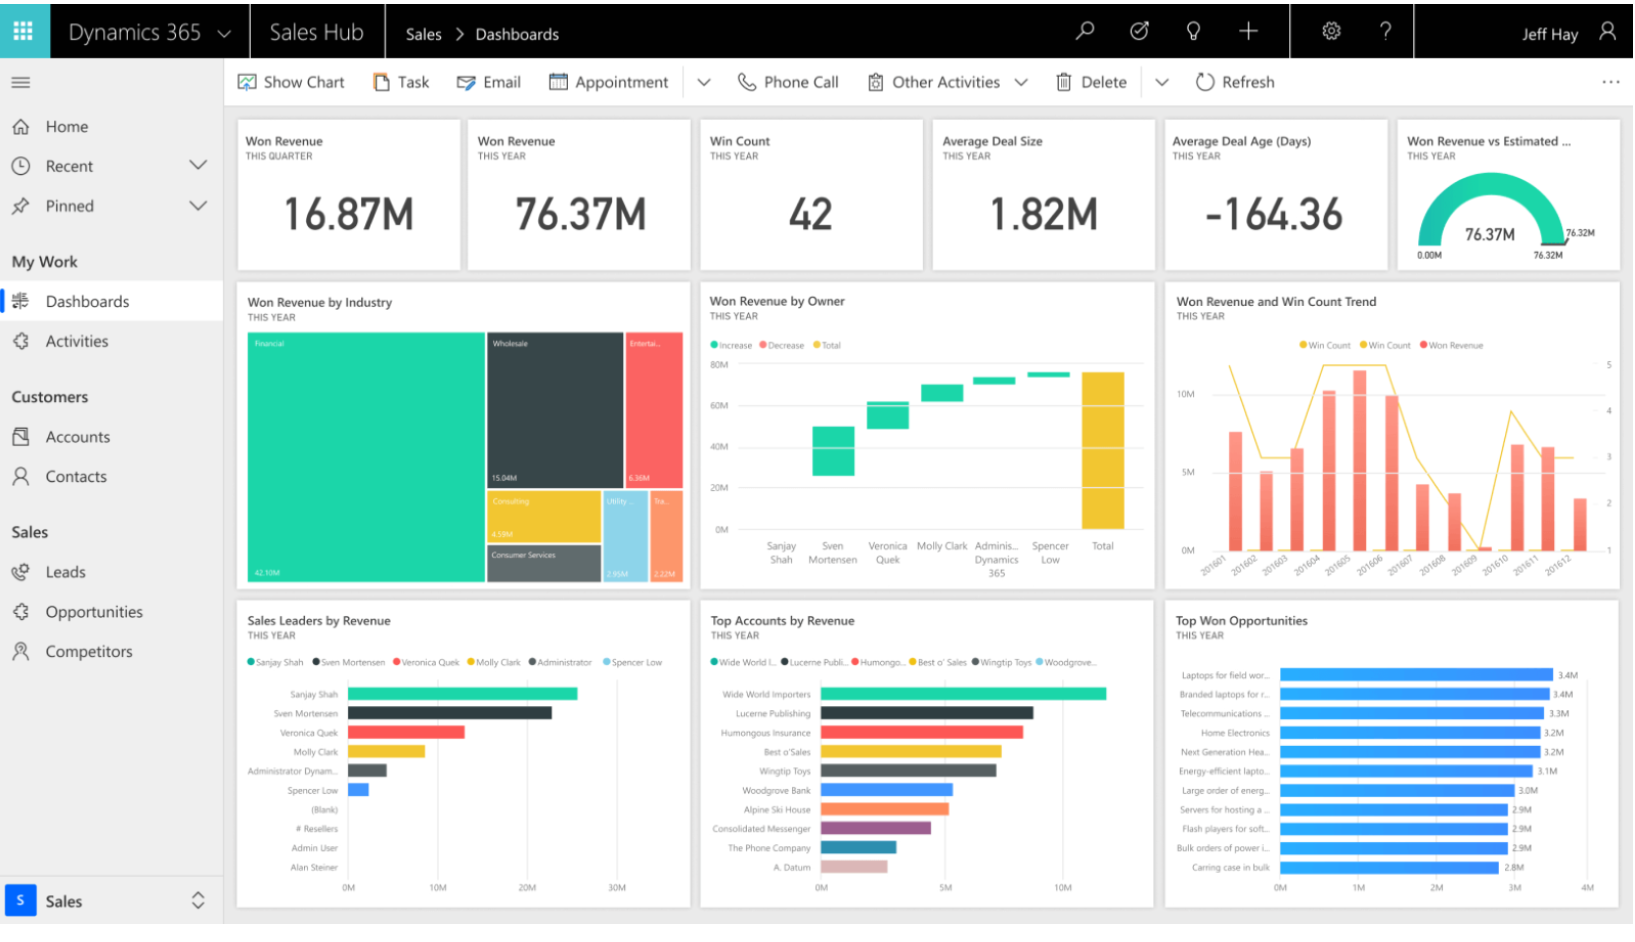Click the Dashboards sidebar icon
Screen dimensions: 1635x942
tap(21, 301)
